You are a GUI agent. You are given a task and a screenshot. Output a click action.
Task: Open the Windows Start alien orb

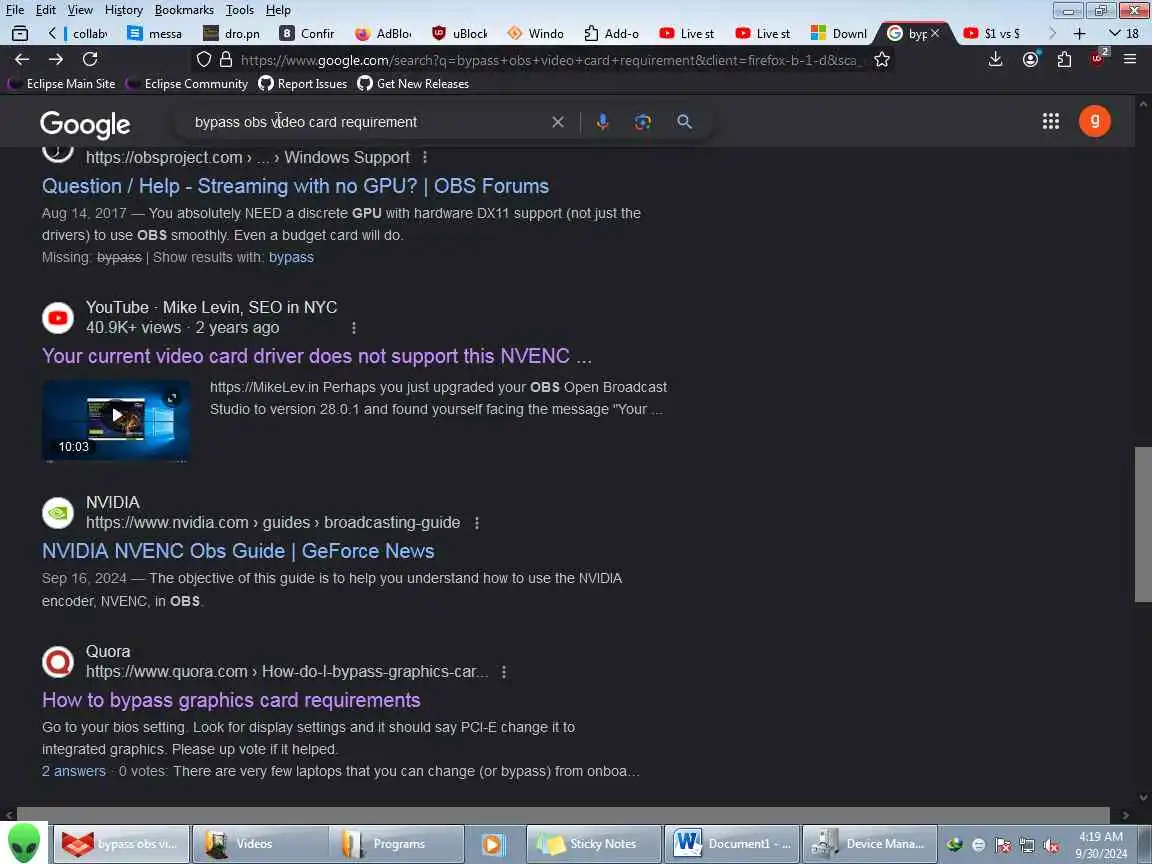pyautogui.click(x=24, y=843)
